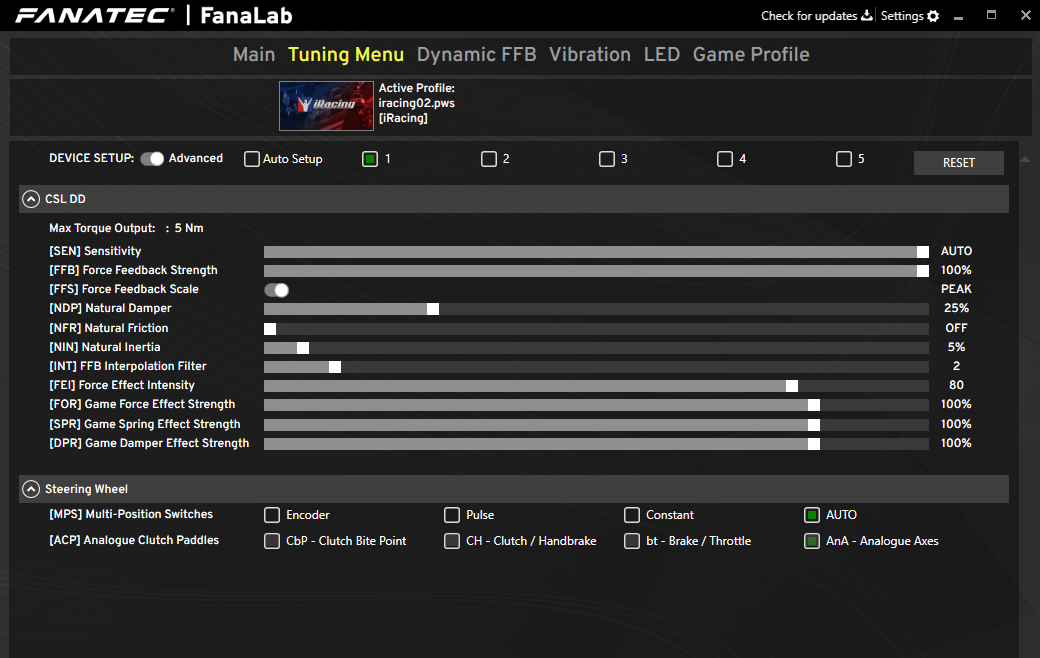
Task: Click the Force Feedback Strength slider handle
Action: tap(923, 271)
